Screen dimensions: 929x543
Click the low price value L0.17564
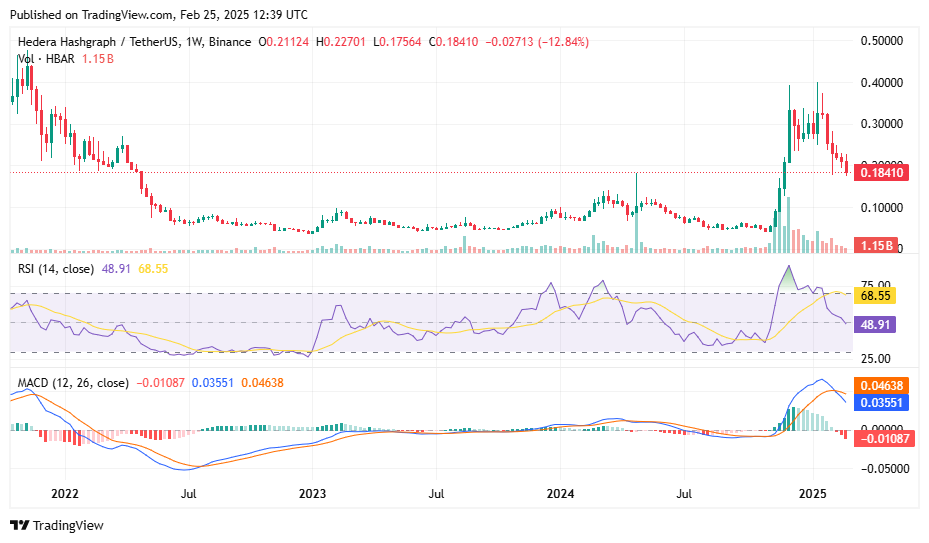click(397, 42)
